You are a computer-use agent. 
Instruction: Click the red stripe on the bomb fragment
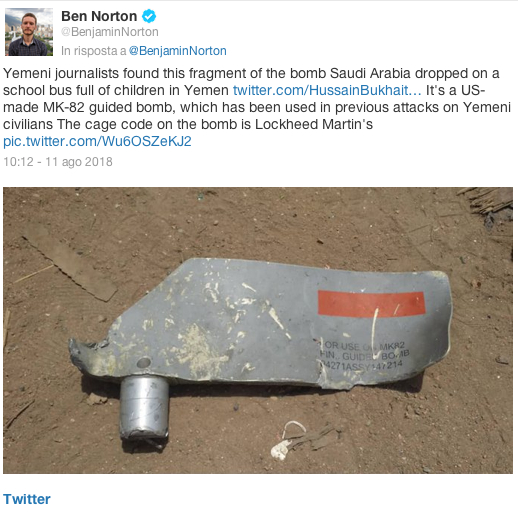tap(372, 304)
